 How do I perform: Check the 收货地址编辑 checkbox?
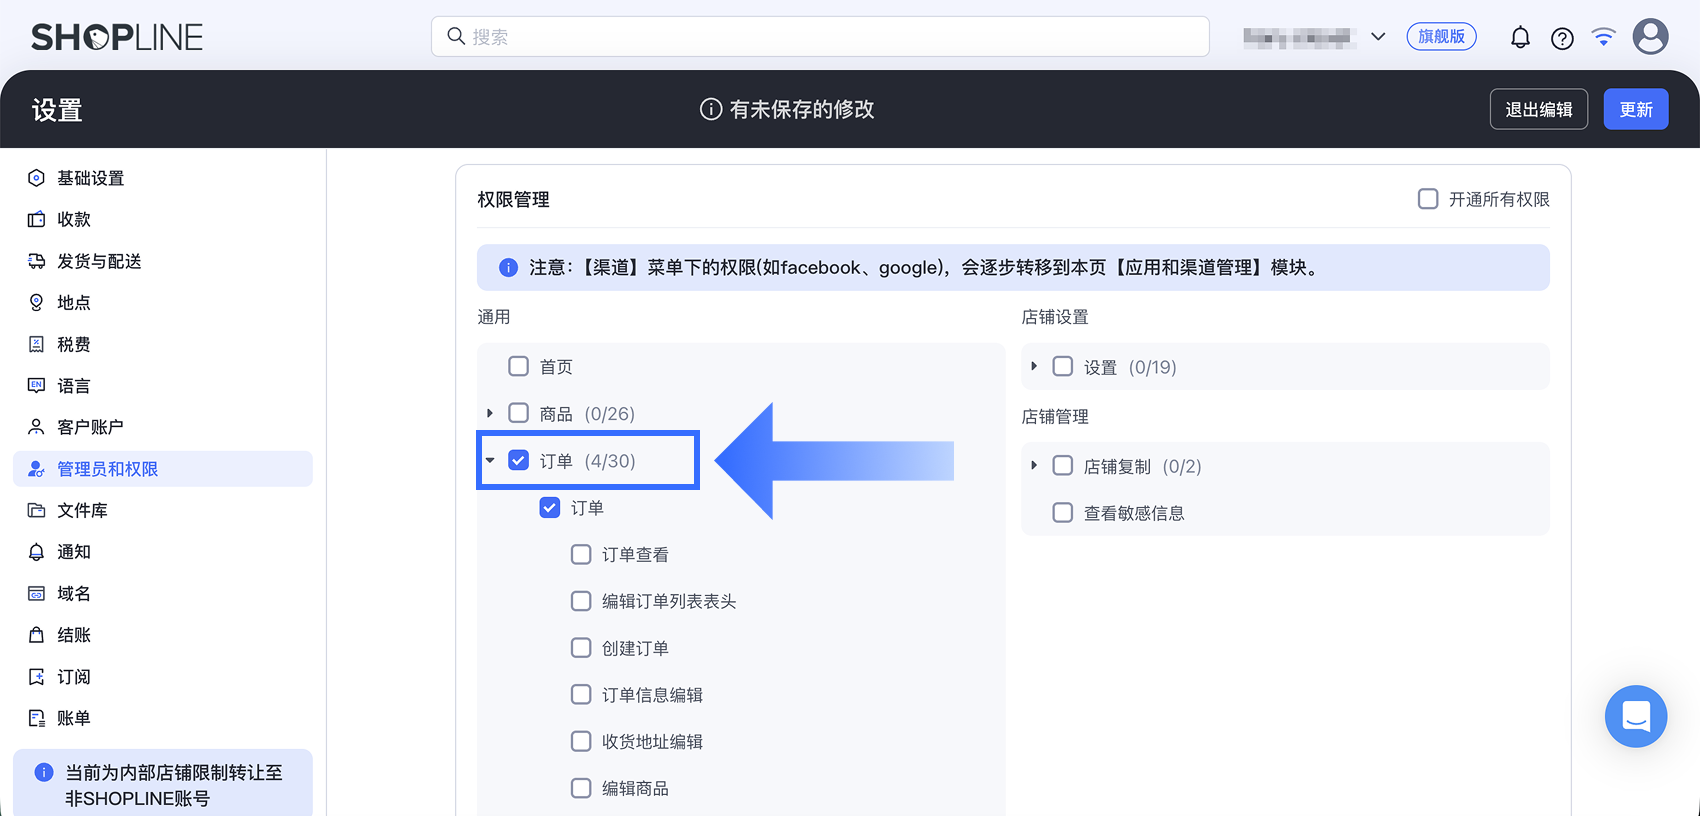(x=581, y=741)
